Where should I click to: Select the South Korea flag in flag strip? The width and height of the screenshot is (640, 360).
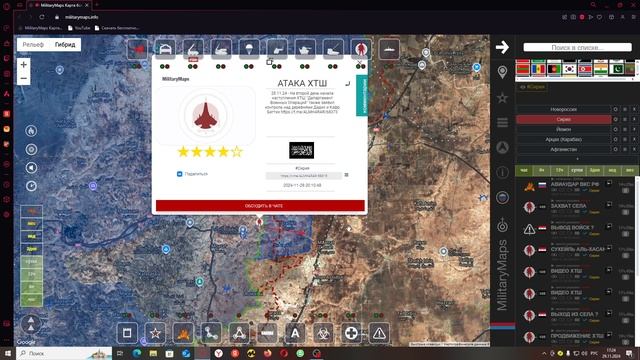569,69
